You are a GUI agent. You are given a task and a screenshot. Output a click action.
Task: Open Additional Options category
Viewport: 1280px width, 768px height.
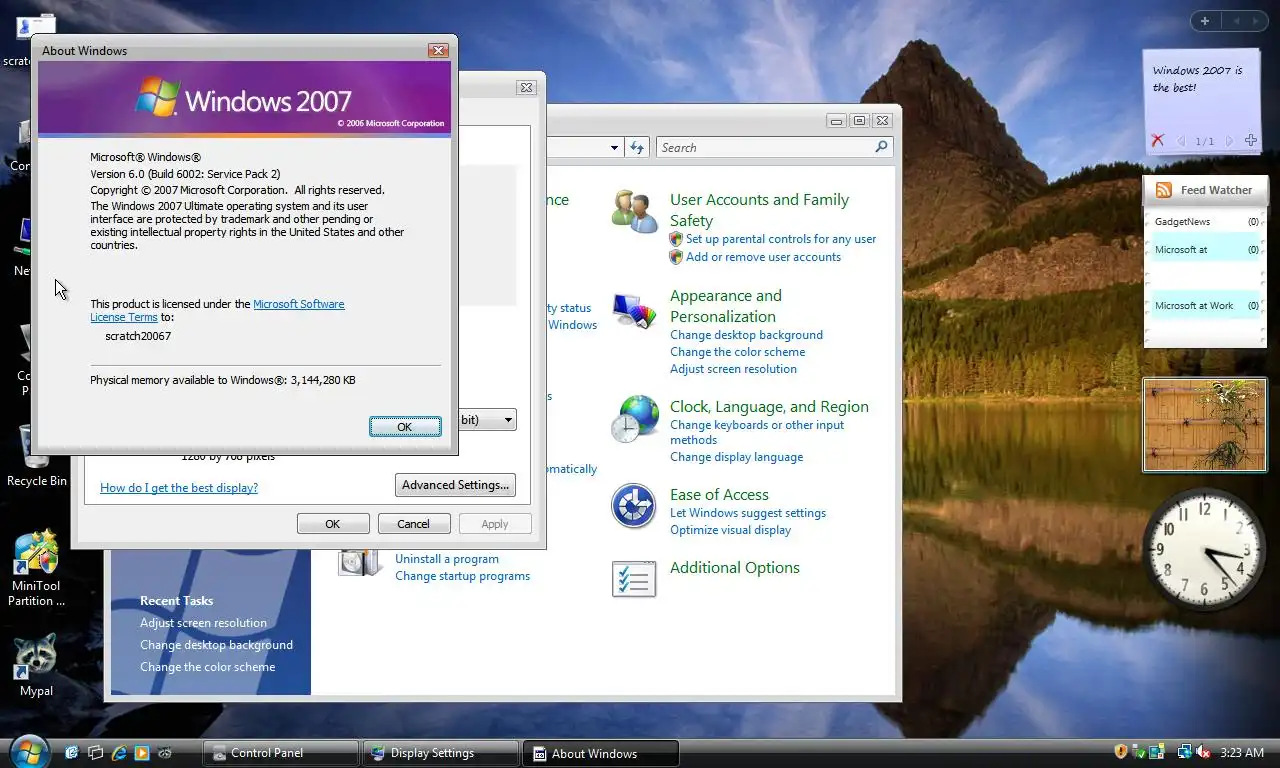pyautogui.click(x=735, y=568)
